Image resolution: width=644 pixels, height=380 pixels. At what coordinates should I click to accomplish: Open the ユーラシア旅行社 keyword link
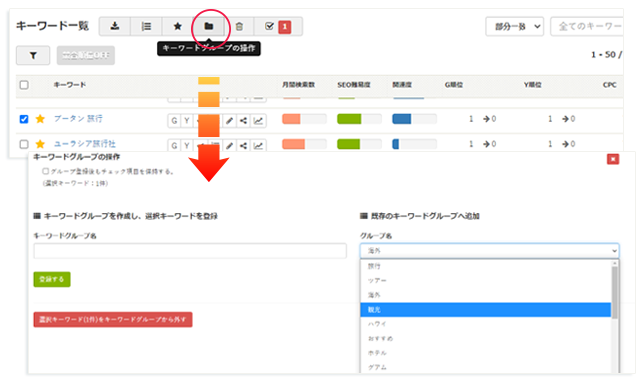pos(85,144)
